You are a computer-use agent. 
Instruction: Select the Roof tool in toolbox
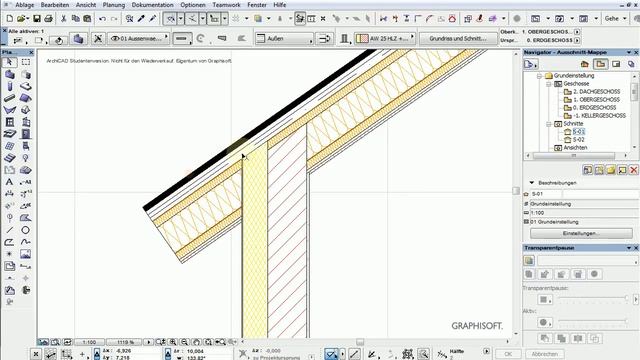(x=25, y=98)
